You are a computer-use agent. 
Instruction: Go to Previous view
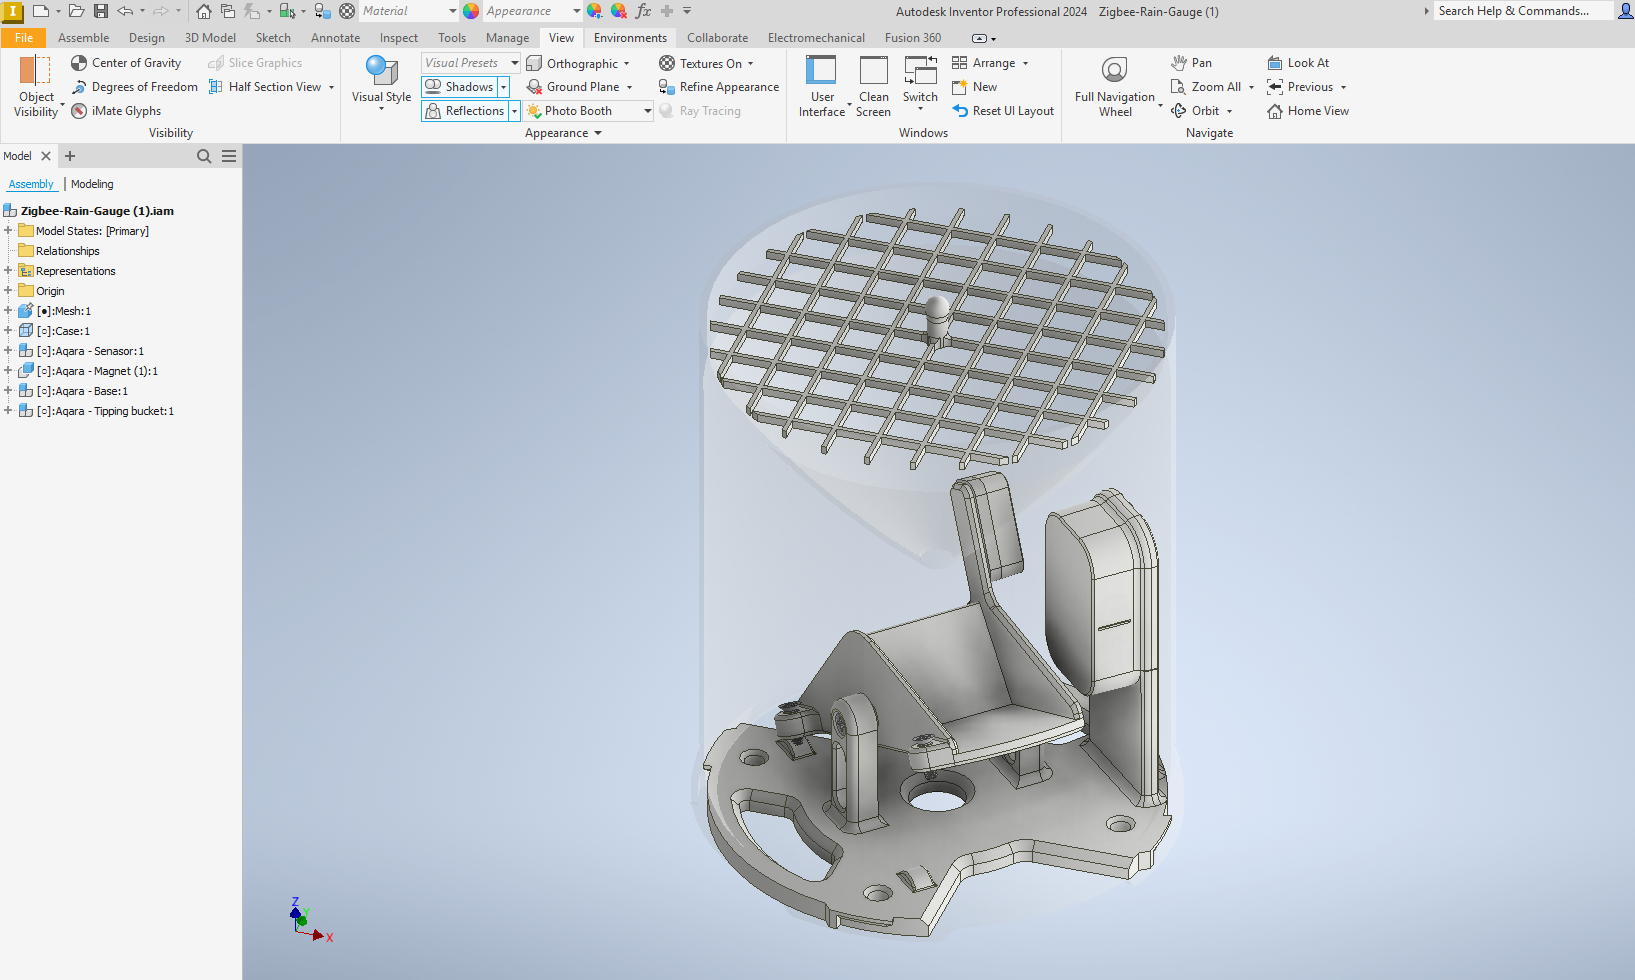pyautogui.click(x=1300, y=87)
